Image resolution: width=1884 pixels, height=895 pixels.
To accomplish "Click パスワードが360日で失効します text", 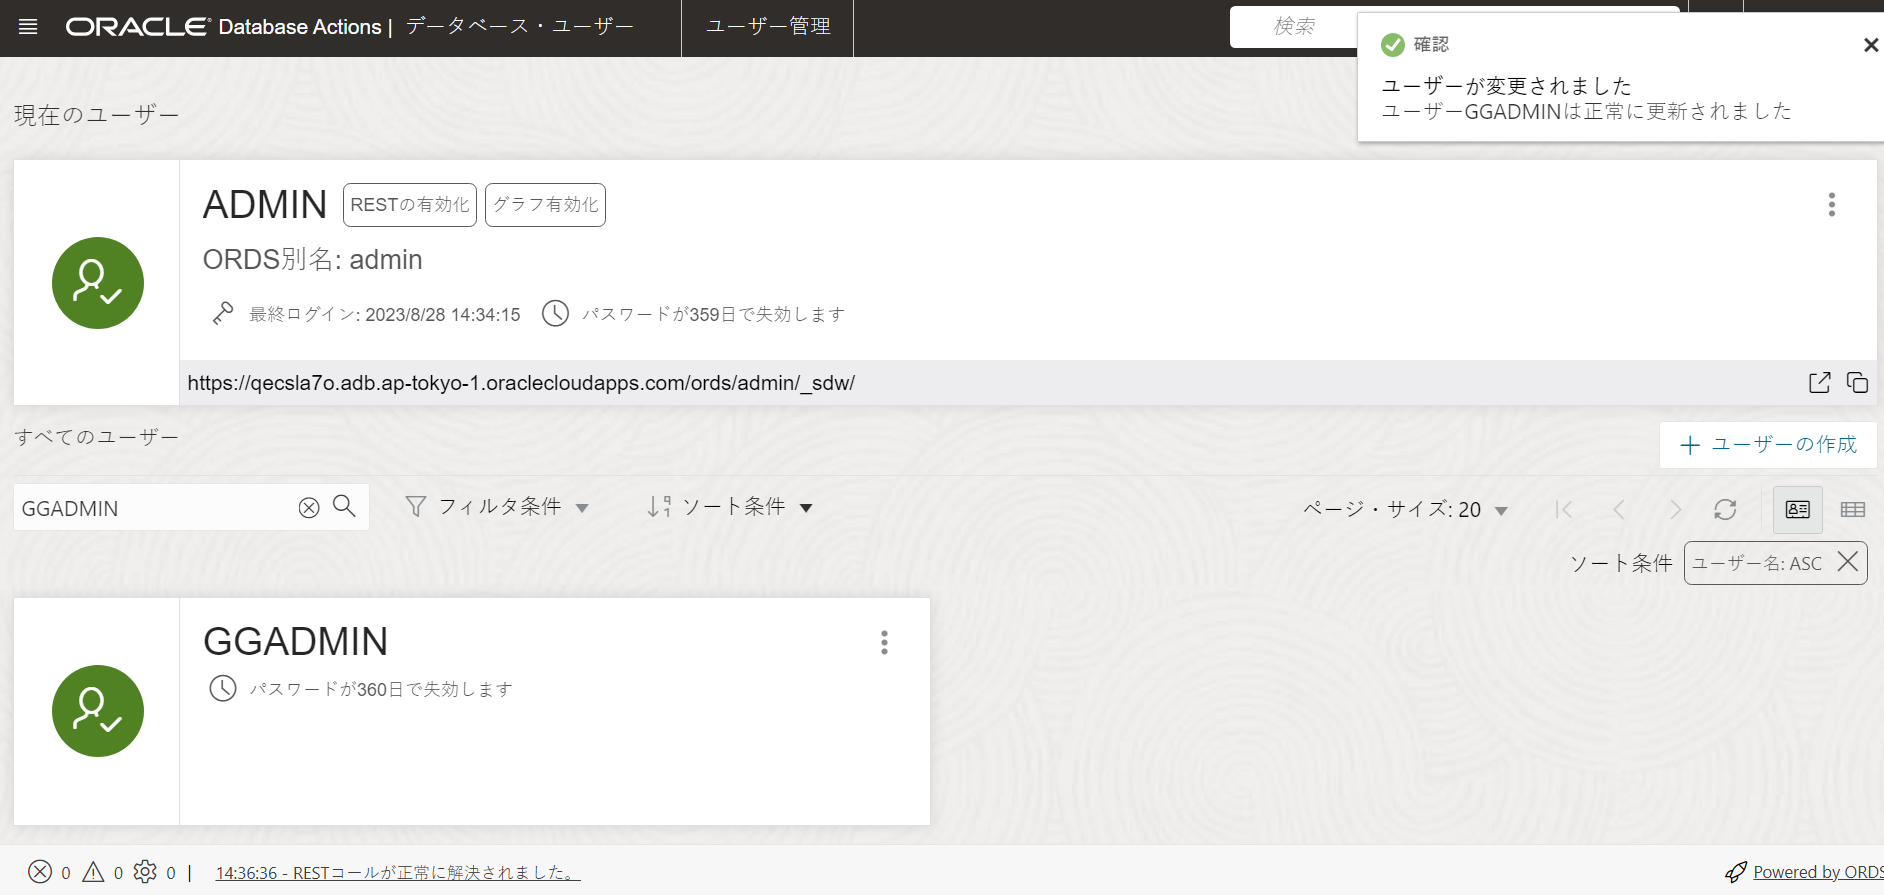I will click(381, 689).
